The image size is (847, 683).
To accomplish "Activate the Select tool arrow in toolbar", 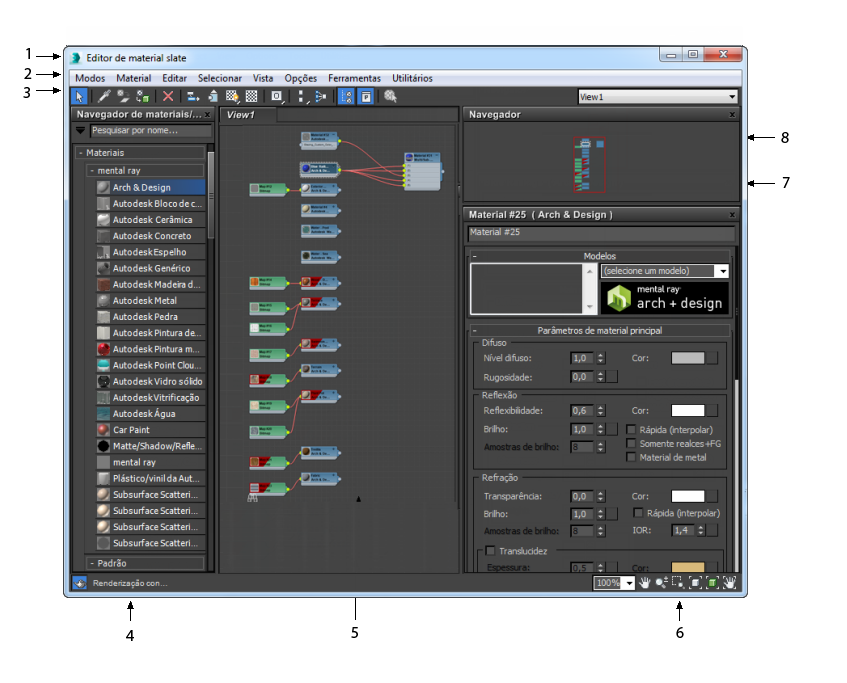I will click(79, 97).
